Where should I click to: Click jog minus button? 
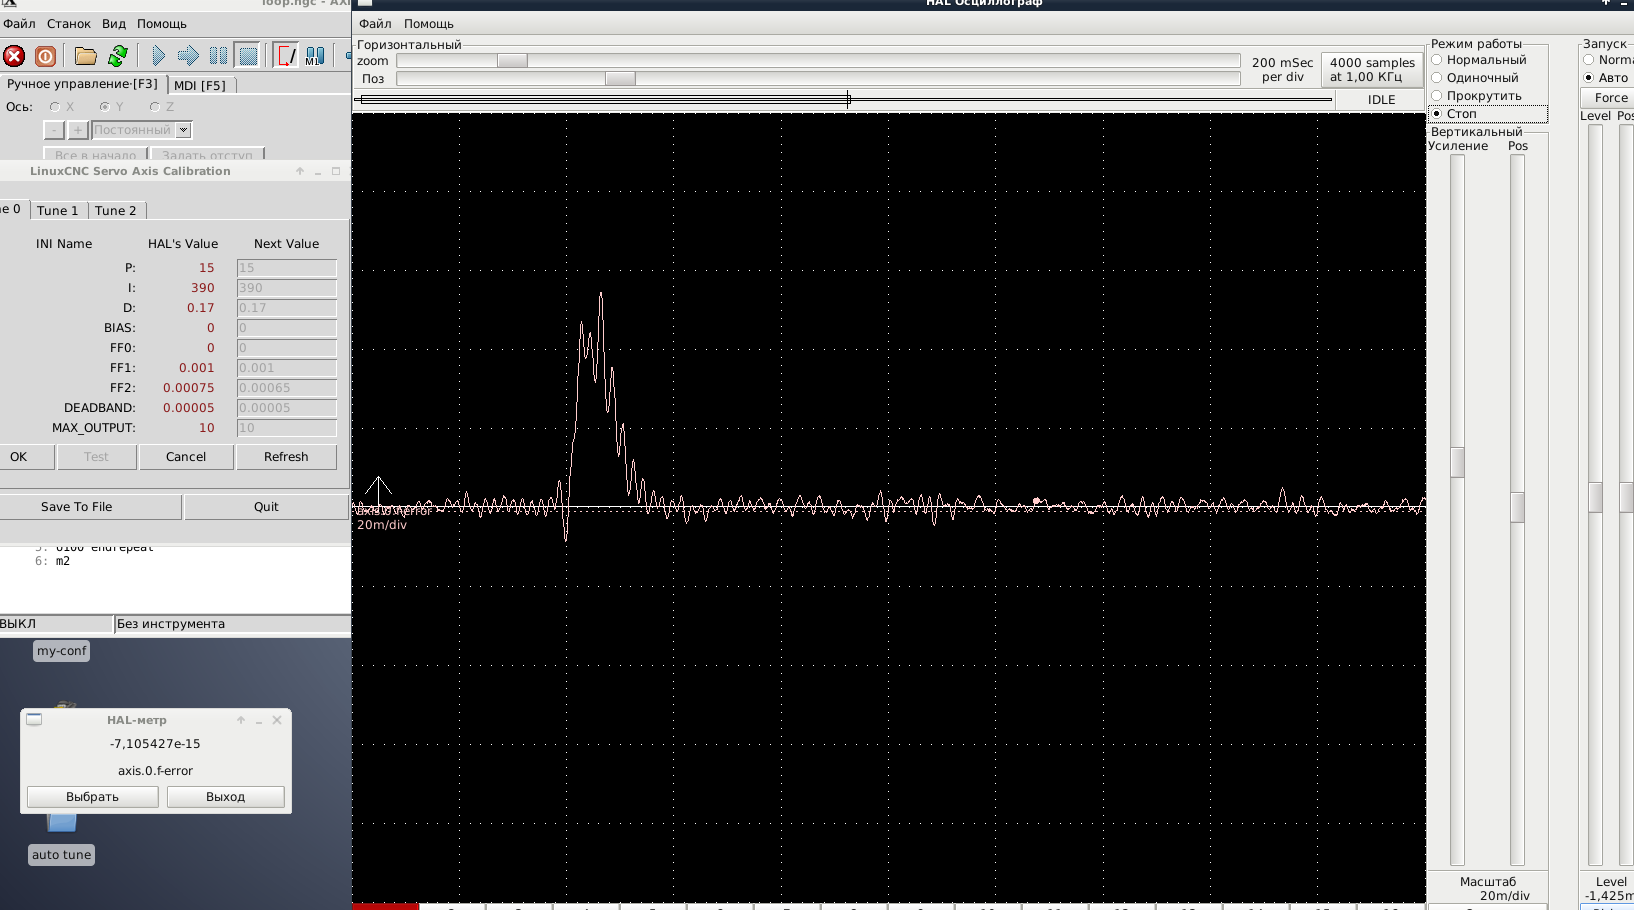[54, 130]
